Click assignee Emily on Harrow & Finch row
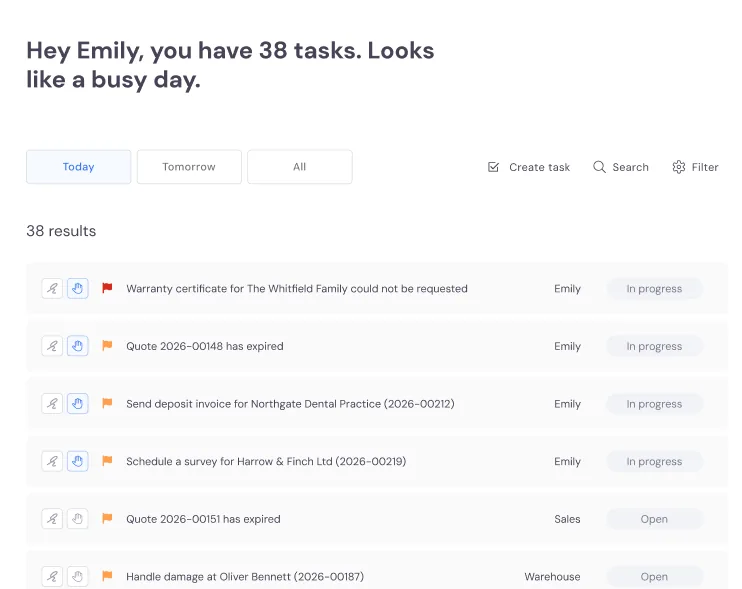This screenshot has width=742, height=589. pyautogui.click(x=567, y=461)
